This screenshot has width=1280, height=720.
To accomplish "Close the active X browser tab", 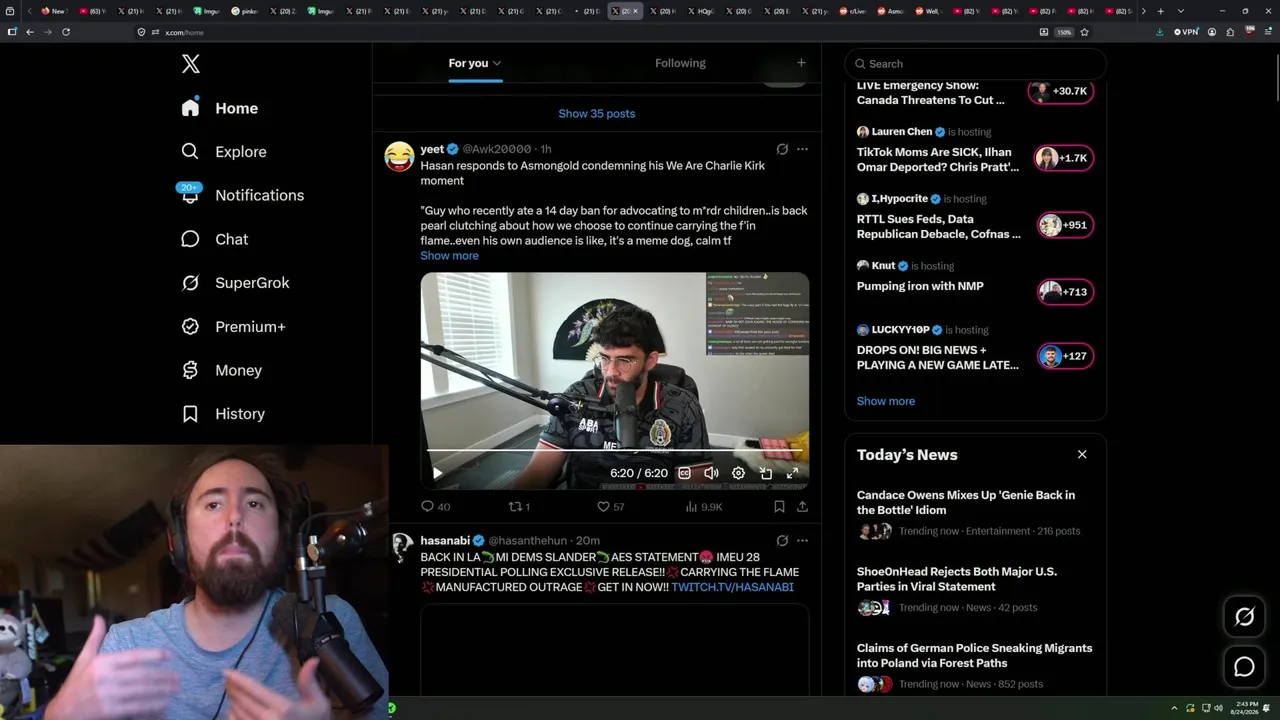I will click(635, 11).
